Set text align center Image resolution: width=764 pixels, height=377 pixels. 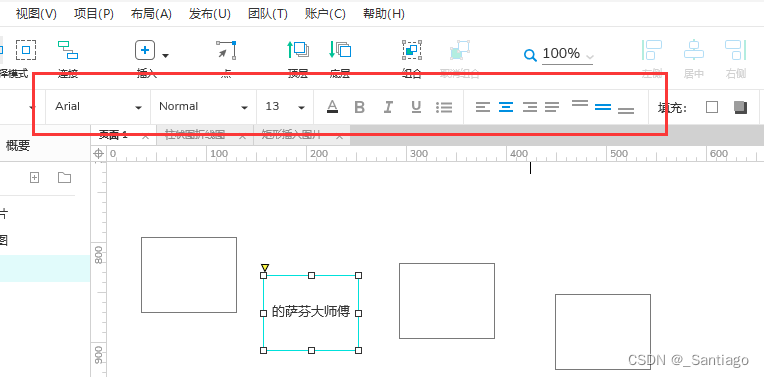click(x=506, y=107)
